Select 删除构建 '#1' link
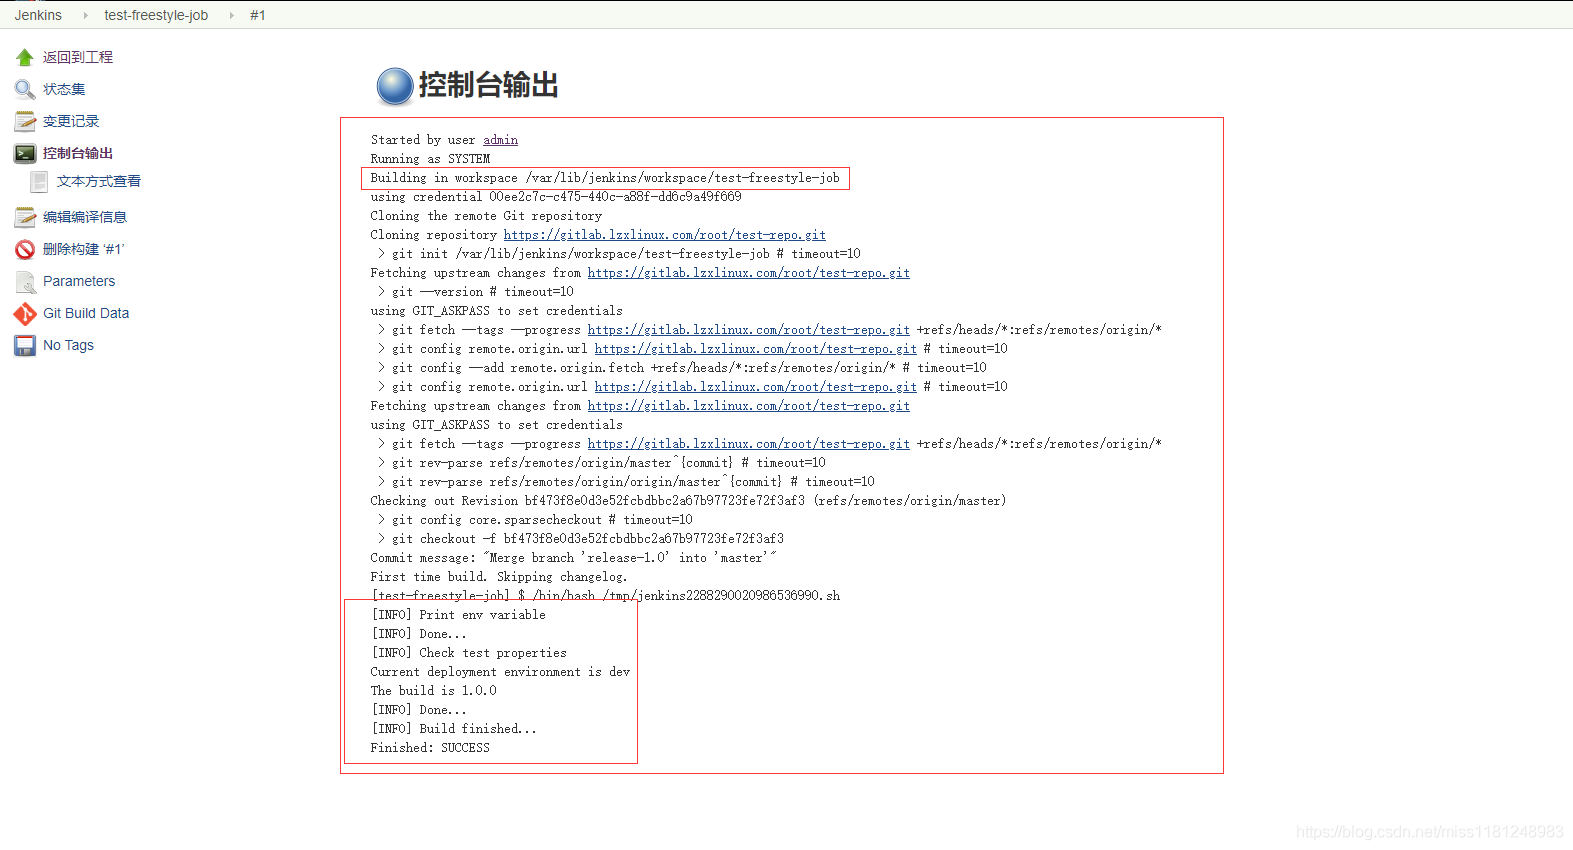Screen dimensions: 1573x850 point(84,249)
